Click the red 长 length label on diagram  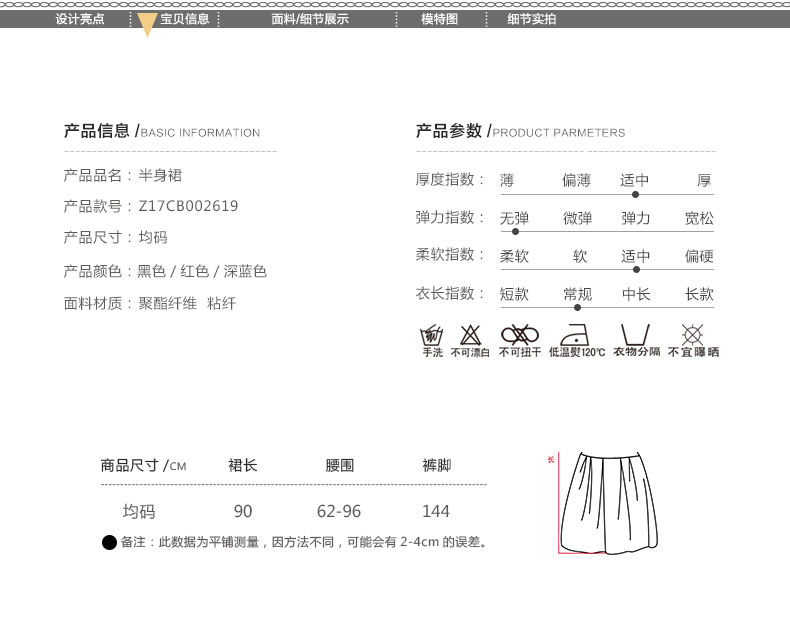click(x=551, y=460)
